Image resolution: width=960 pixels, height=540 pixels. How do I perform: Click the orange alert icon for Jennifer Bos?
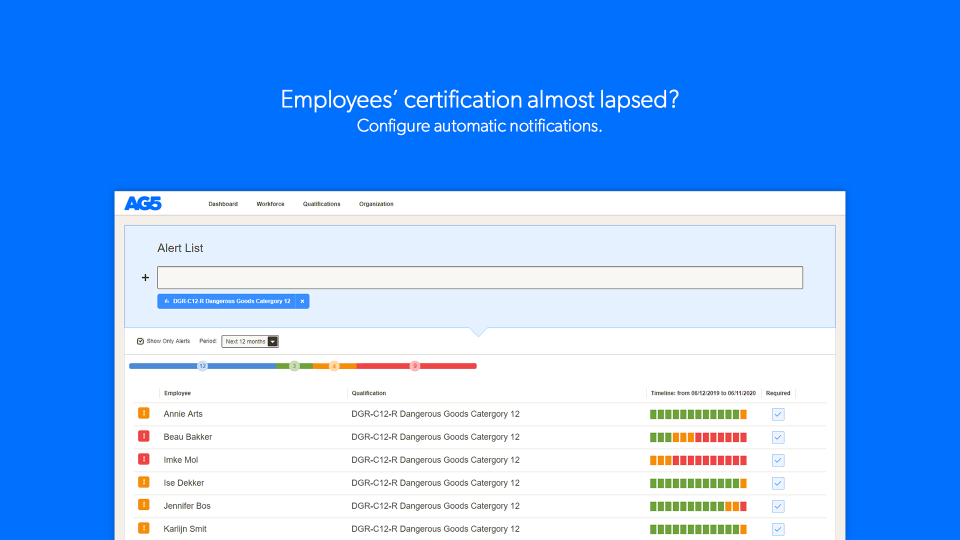pos(143,505)
